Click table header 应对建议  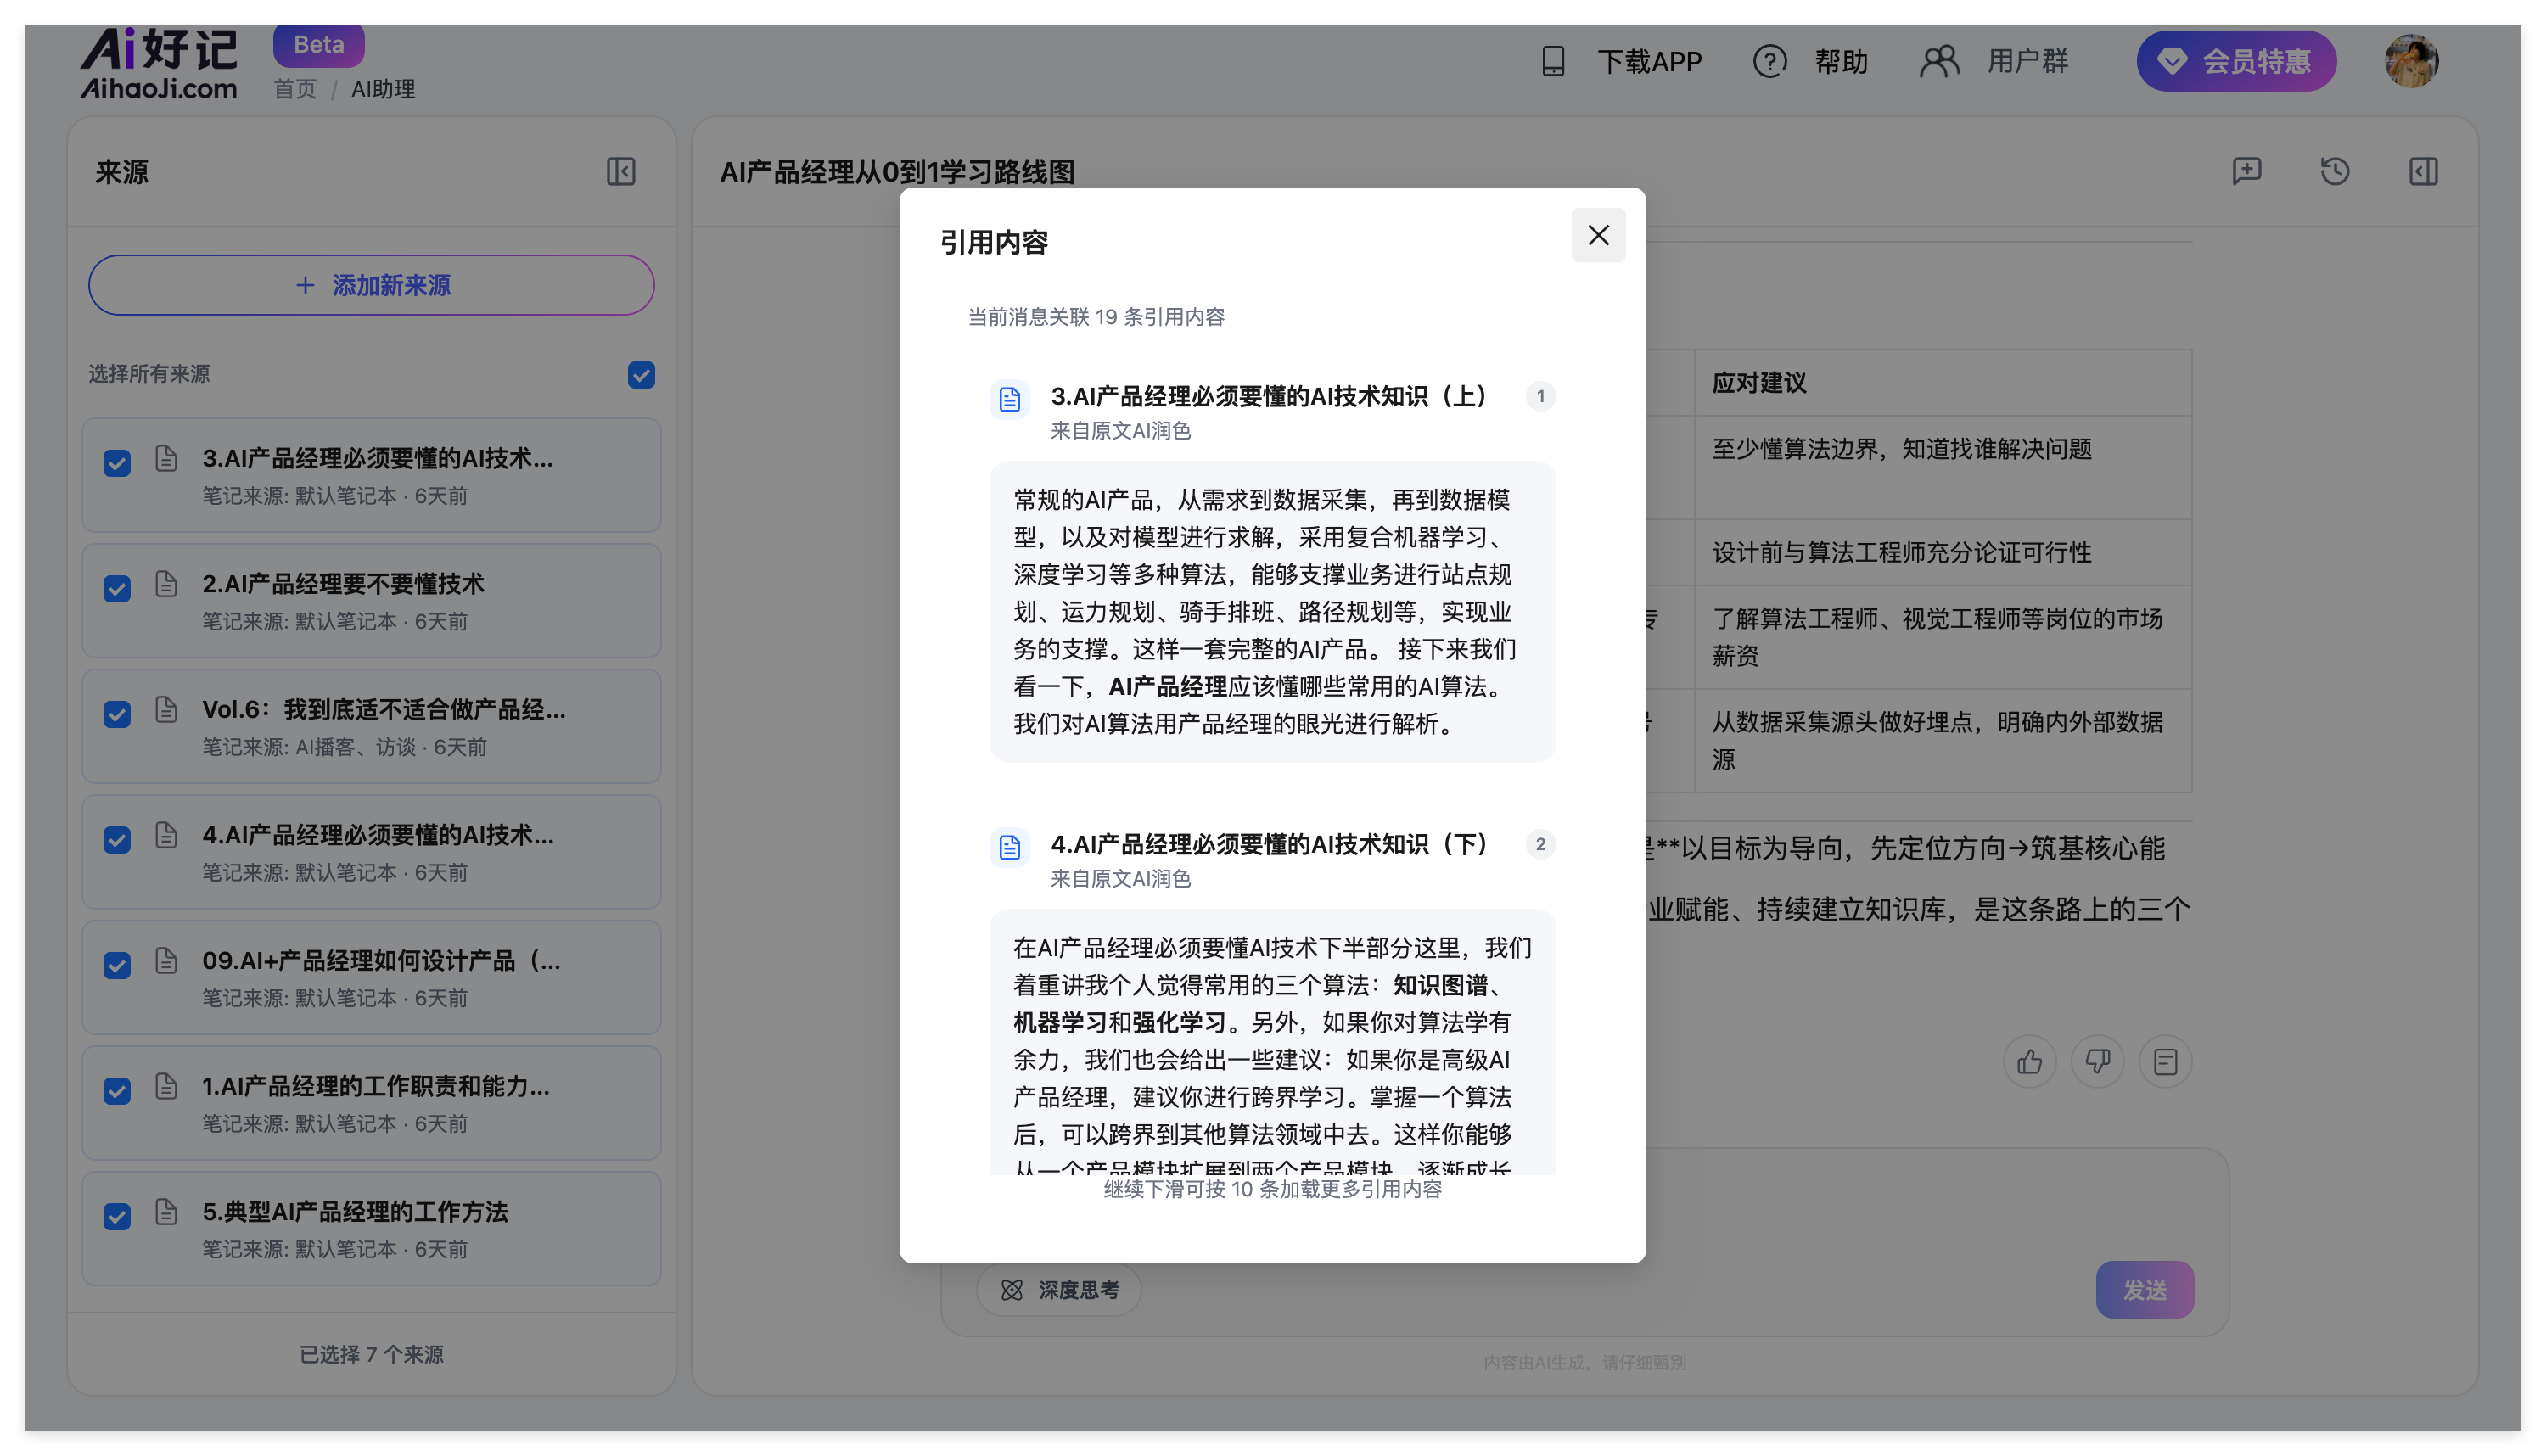[1759, 383]
